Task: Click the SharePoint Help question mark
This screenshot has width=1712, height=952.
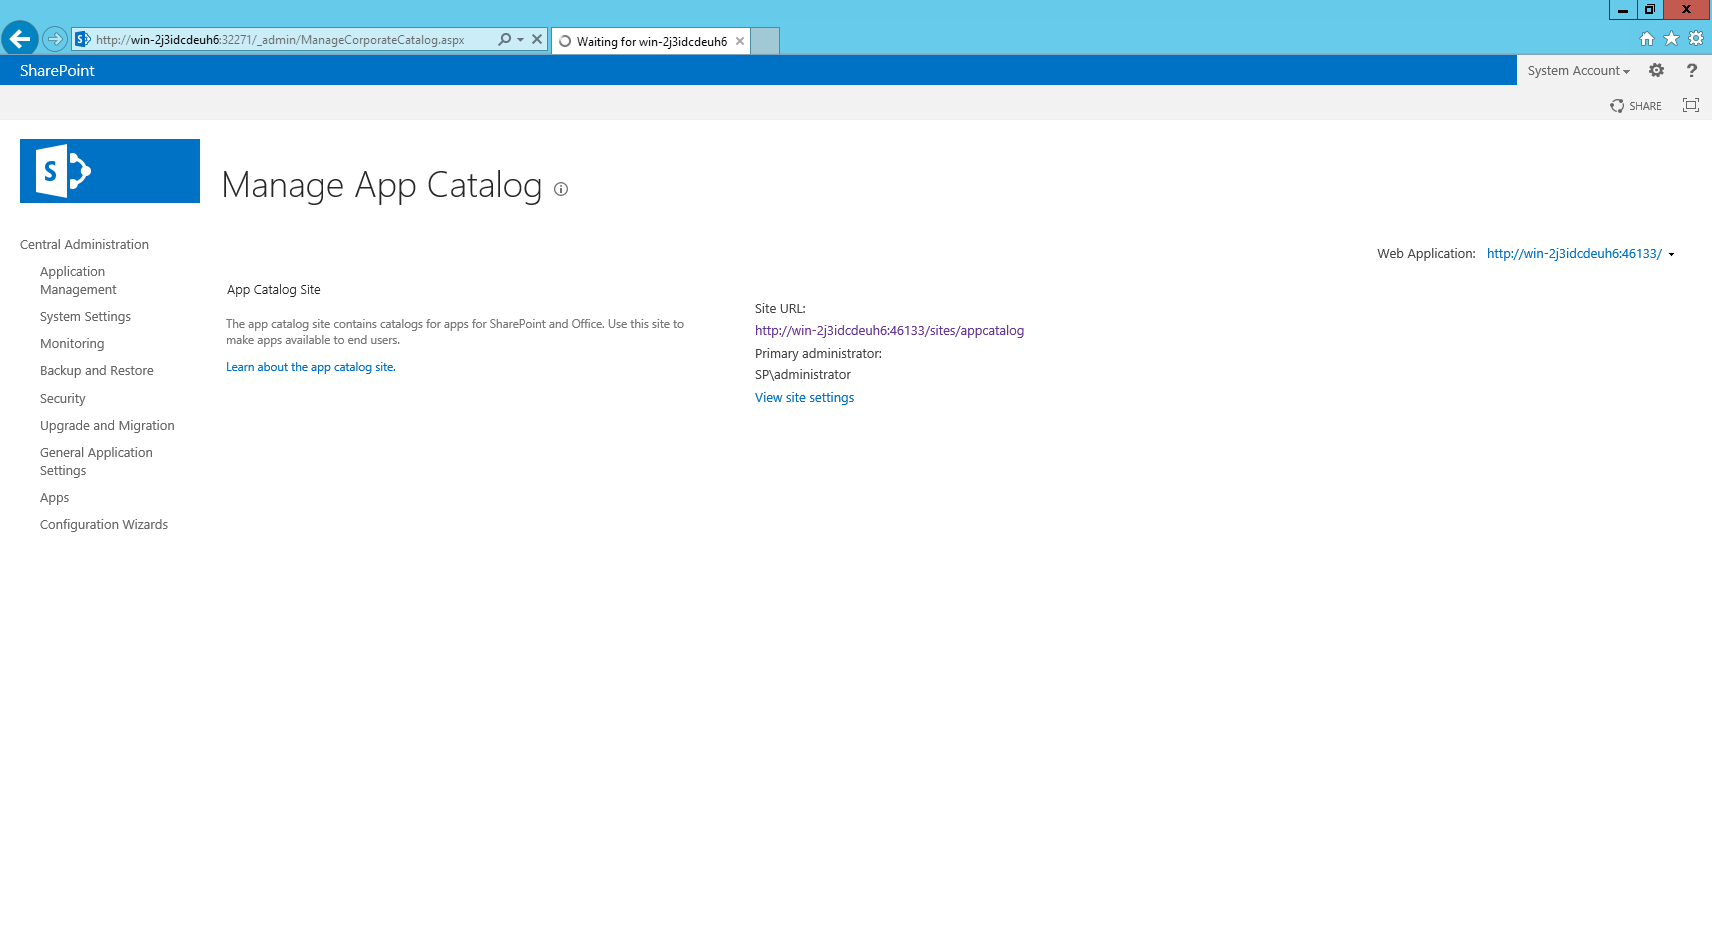Action: click(x=1692, y=70)
